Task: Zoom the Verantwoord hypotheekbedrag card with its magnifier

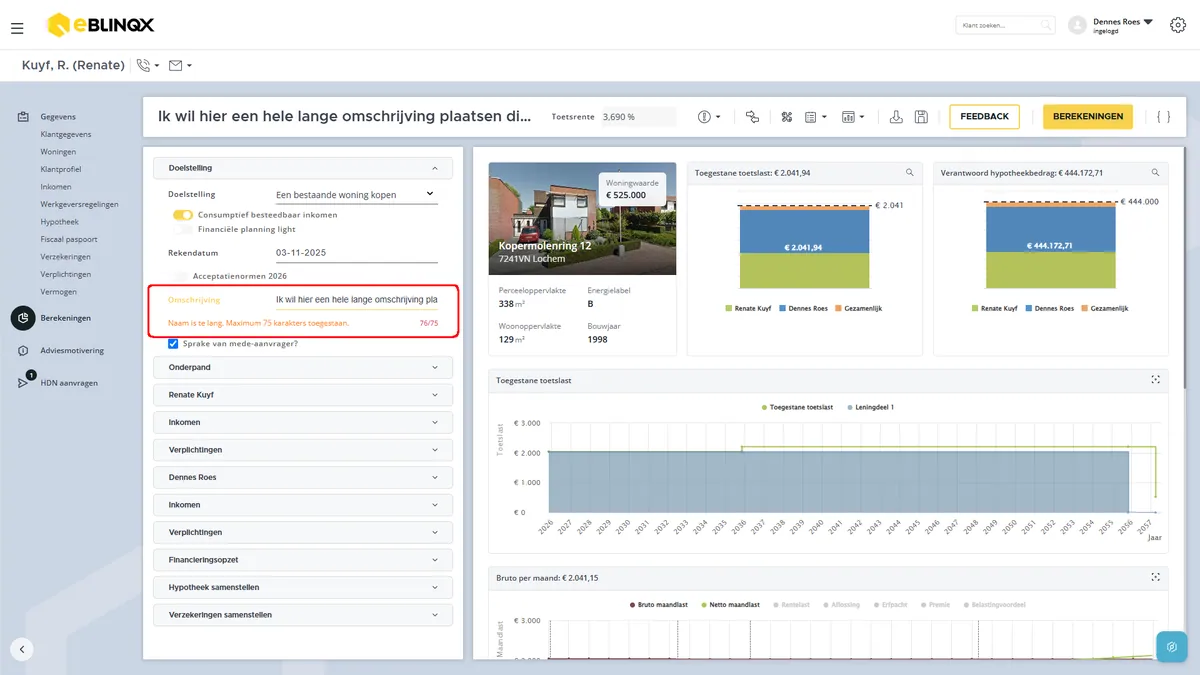Action: 1156,173
